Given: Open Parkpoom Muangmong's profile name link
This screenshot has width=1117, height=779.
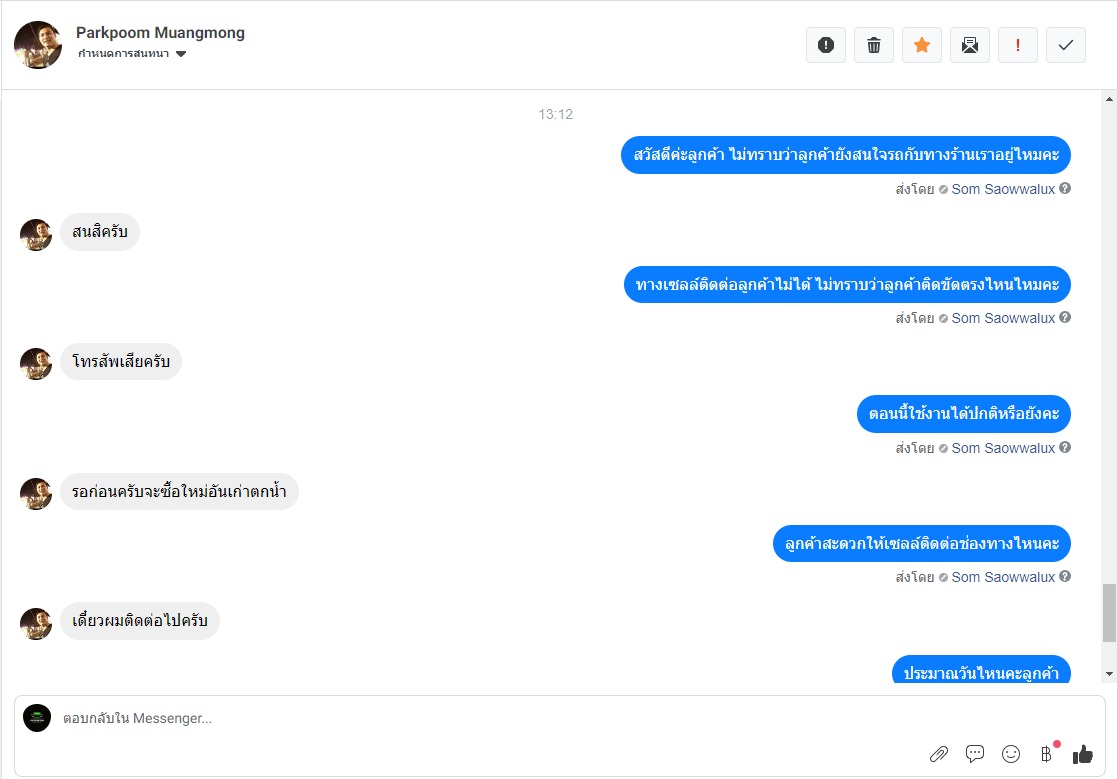Looking at the screenshot, I should tap(160, 33).
